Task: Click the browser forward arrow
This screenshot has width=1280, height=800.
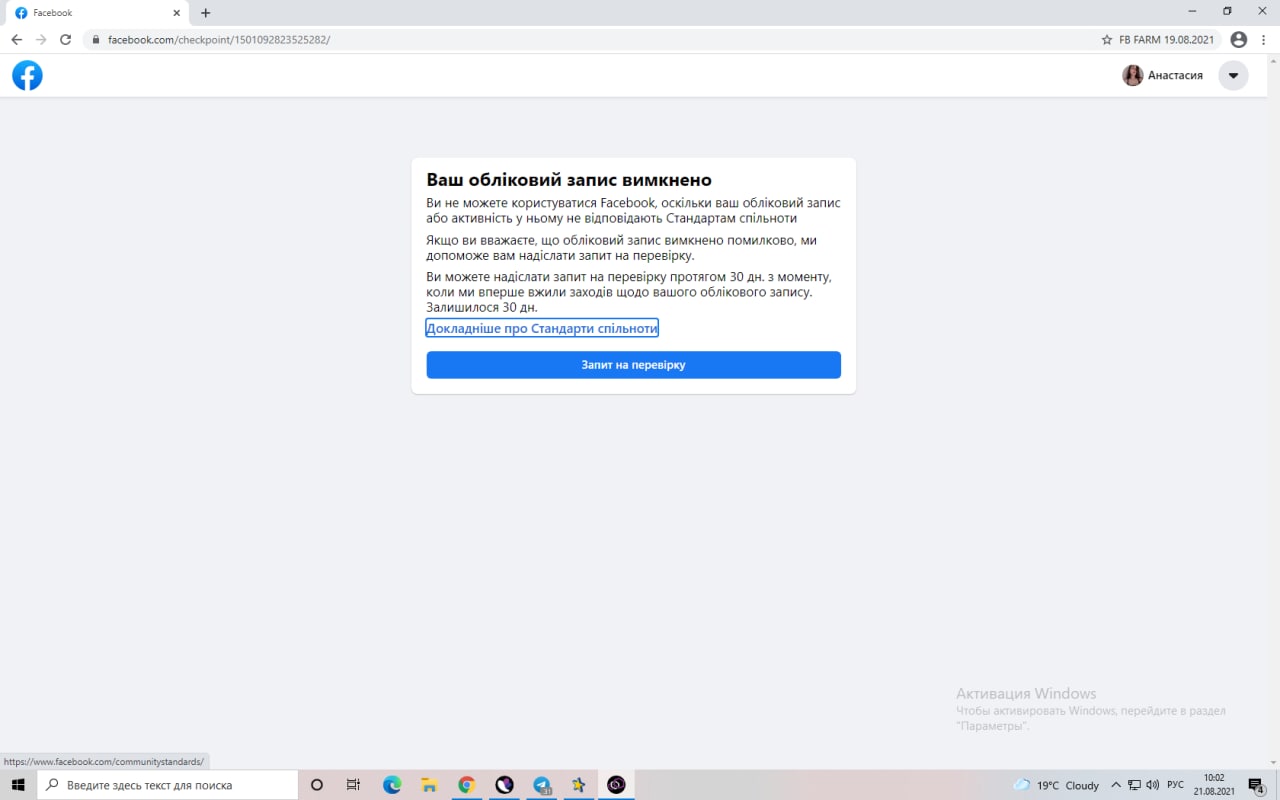Action: [x=41, y=40]
